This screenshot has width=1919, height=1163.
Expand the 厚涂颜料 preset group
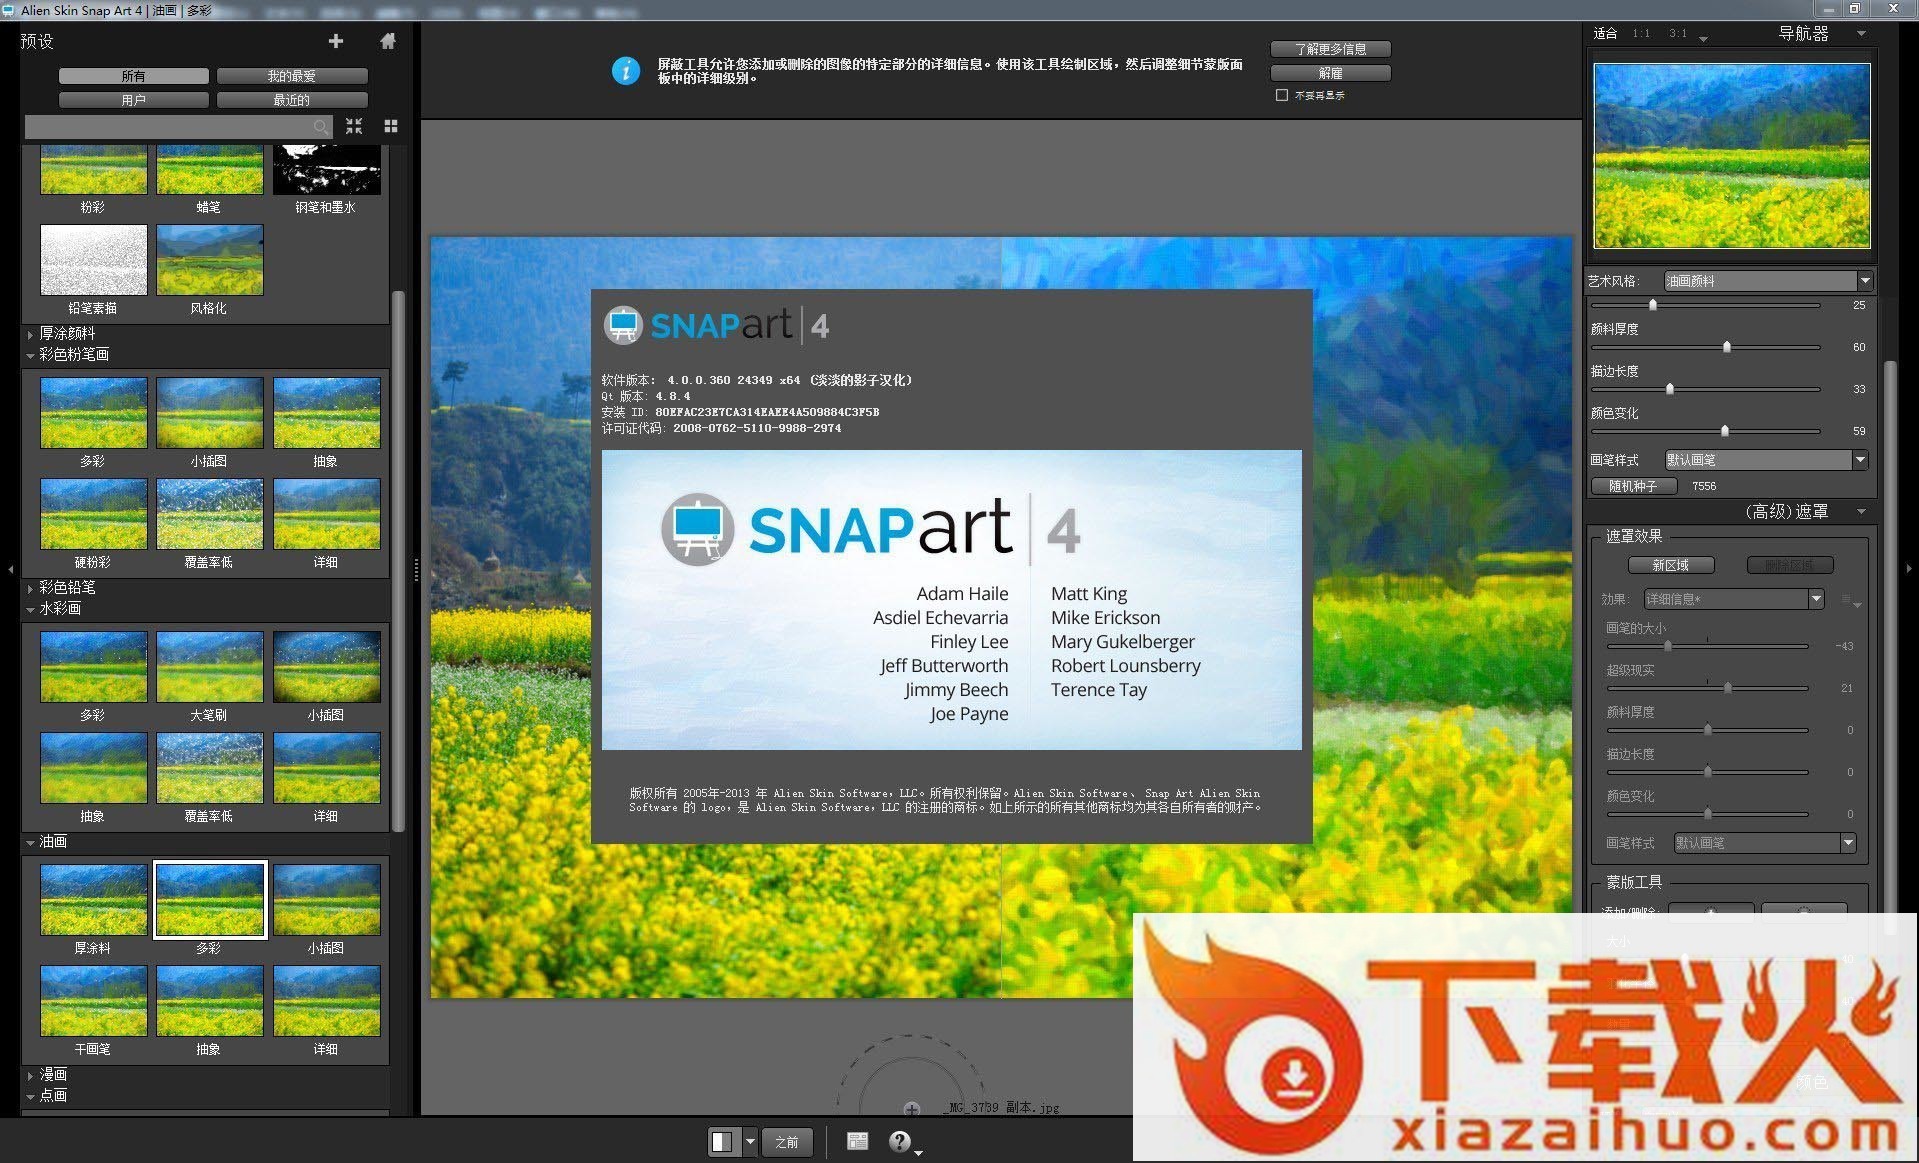(x=30, y=334)
